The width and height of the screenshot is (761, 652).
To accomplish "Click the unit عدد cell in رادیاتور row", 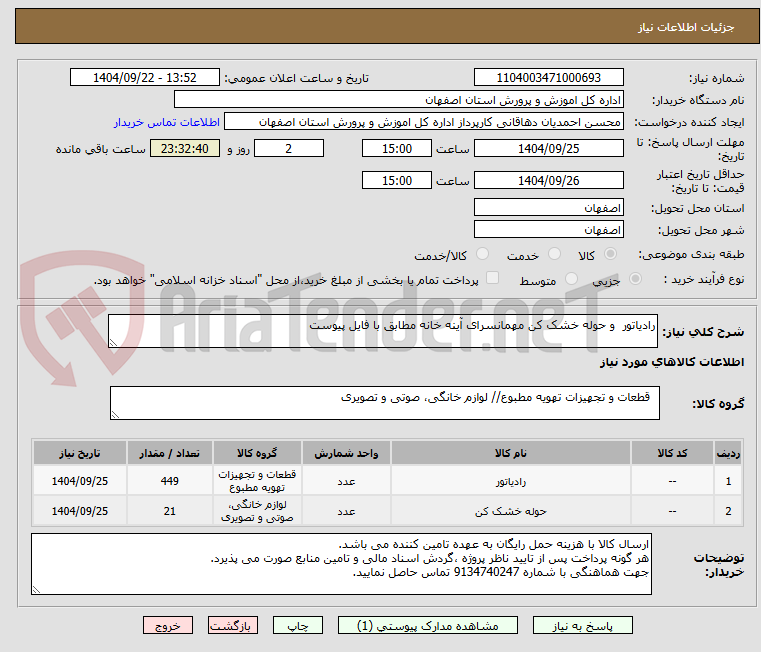I will pyautogui.click(x=346, y=481).
